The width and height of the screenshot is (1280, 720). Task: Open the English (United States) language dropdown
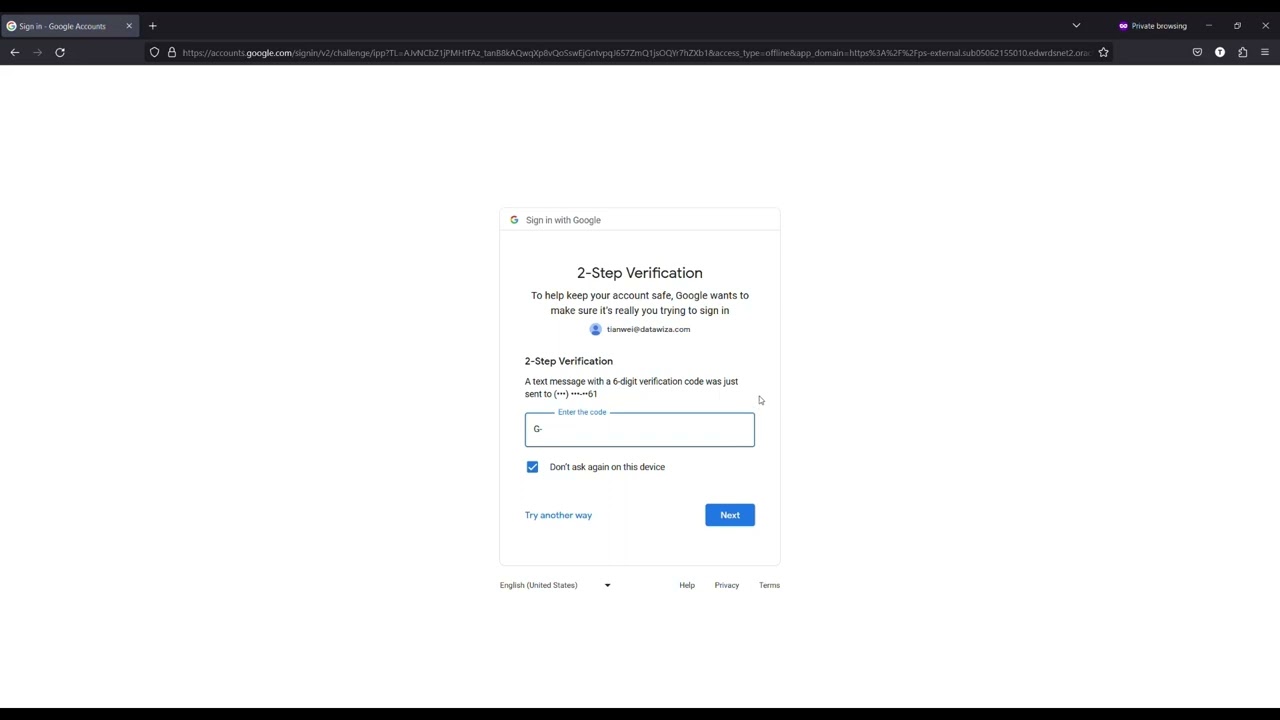point(555,585)
